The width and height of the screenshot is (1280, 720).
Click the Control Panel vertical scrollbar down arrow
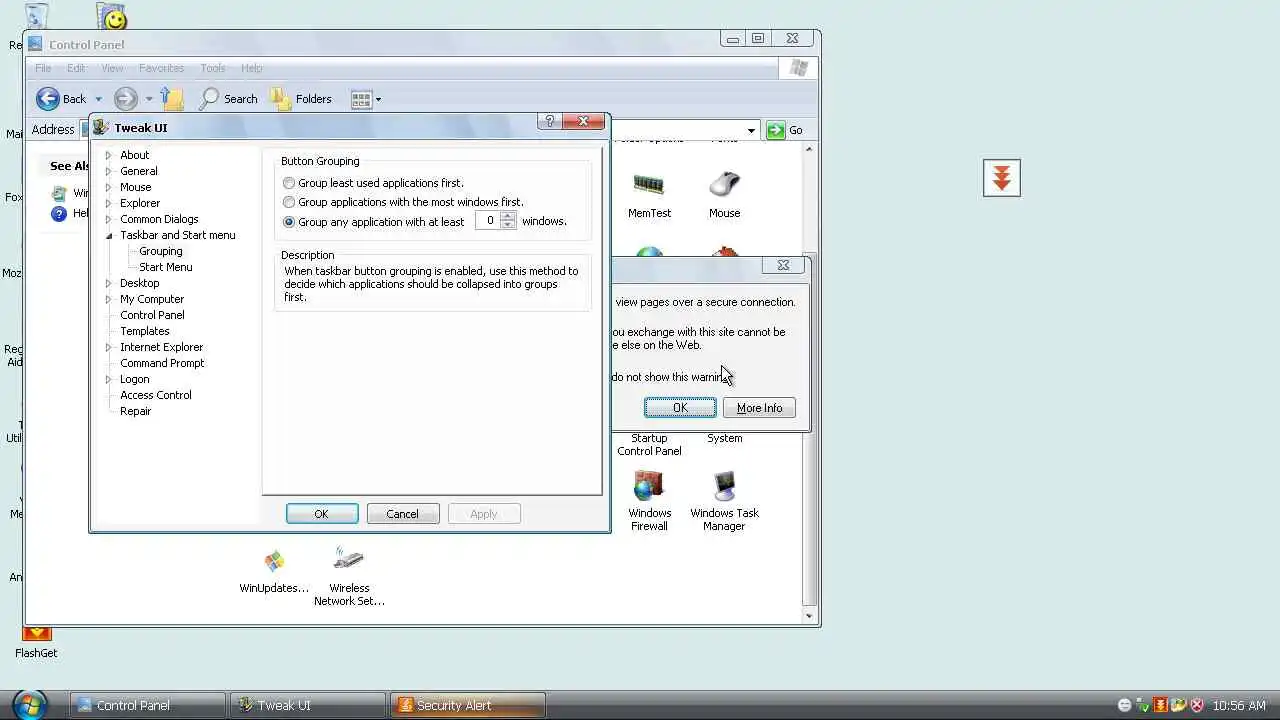tap(810, 616)
